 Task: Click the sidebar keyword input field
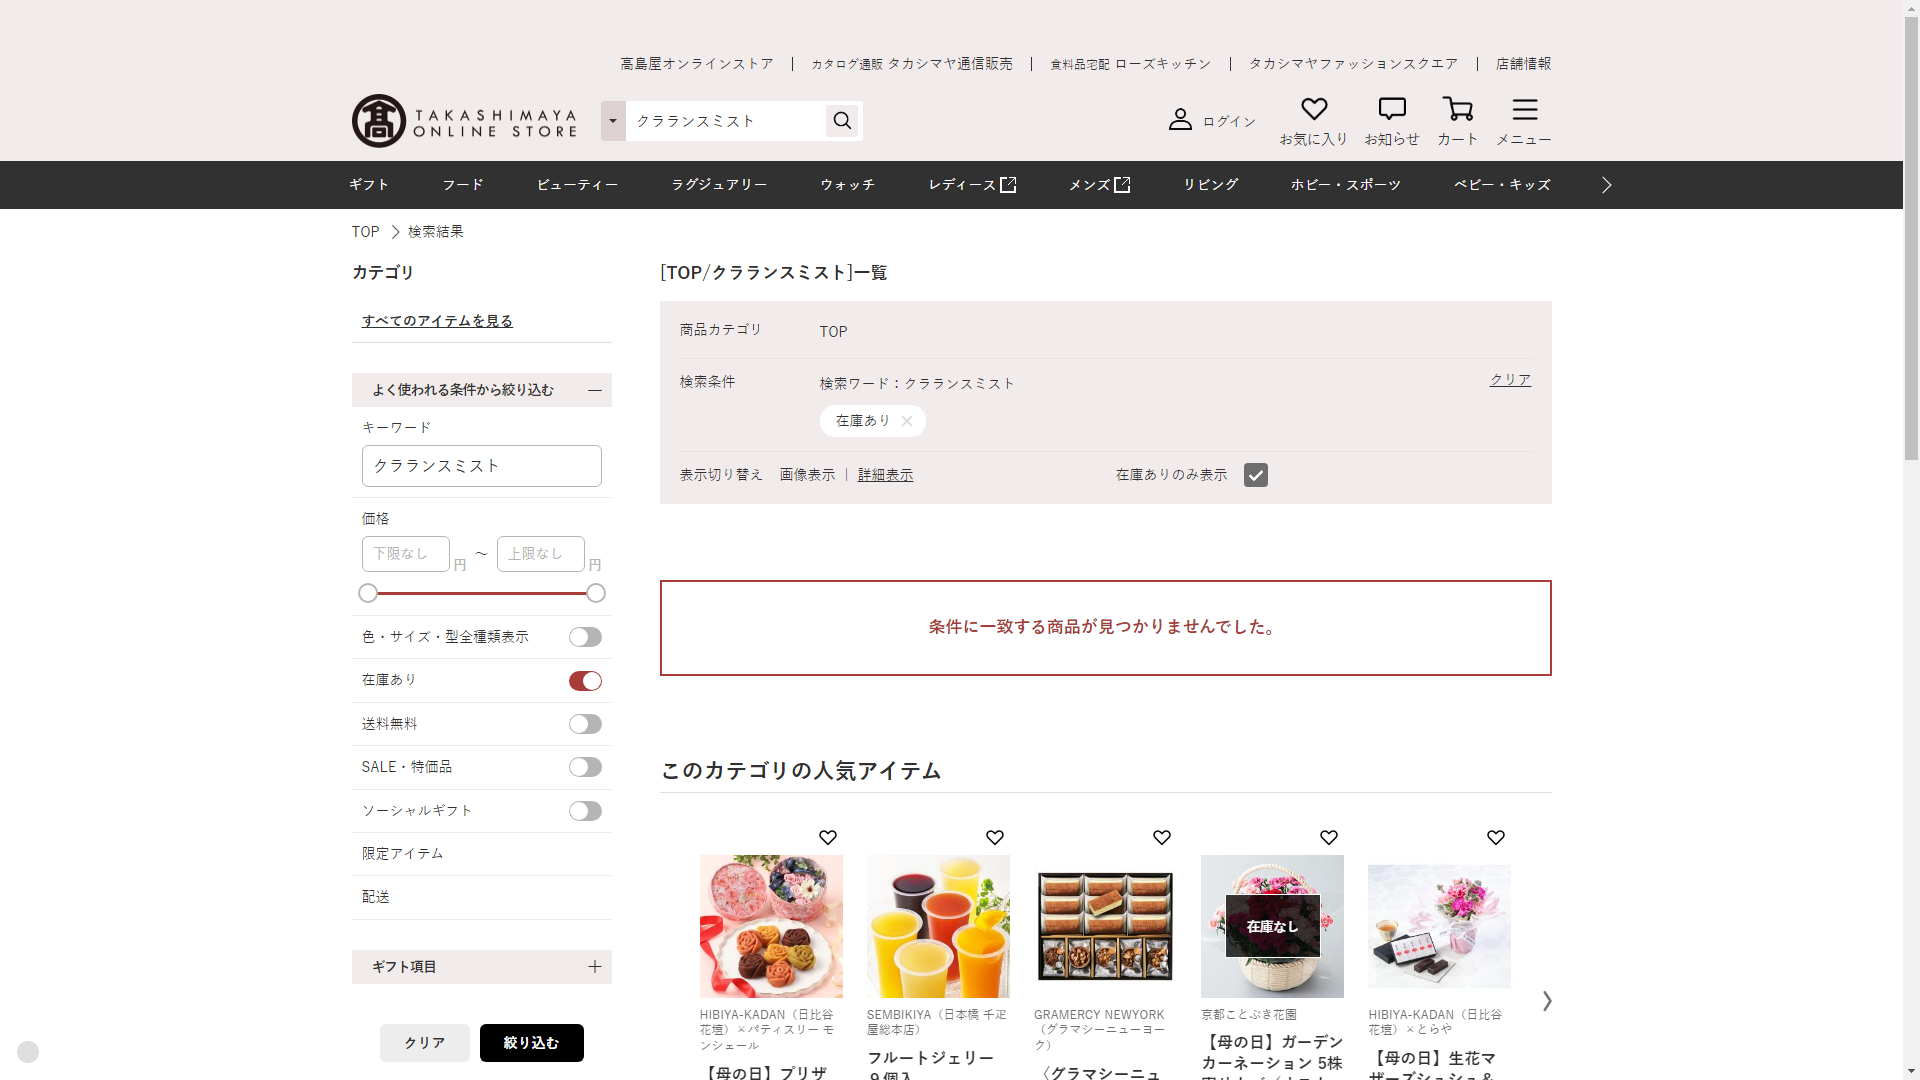click(481, 466)
